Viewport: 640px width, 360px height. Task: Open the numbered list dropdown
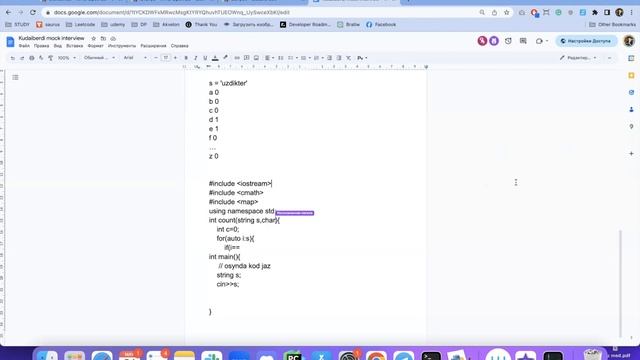point(318,58)
